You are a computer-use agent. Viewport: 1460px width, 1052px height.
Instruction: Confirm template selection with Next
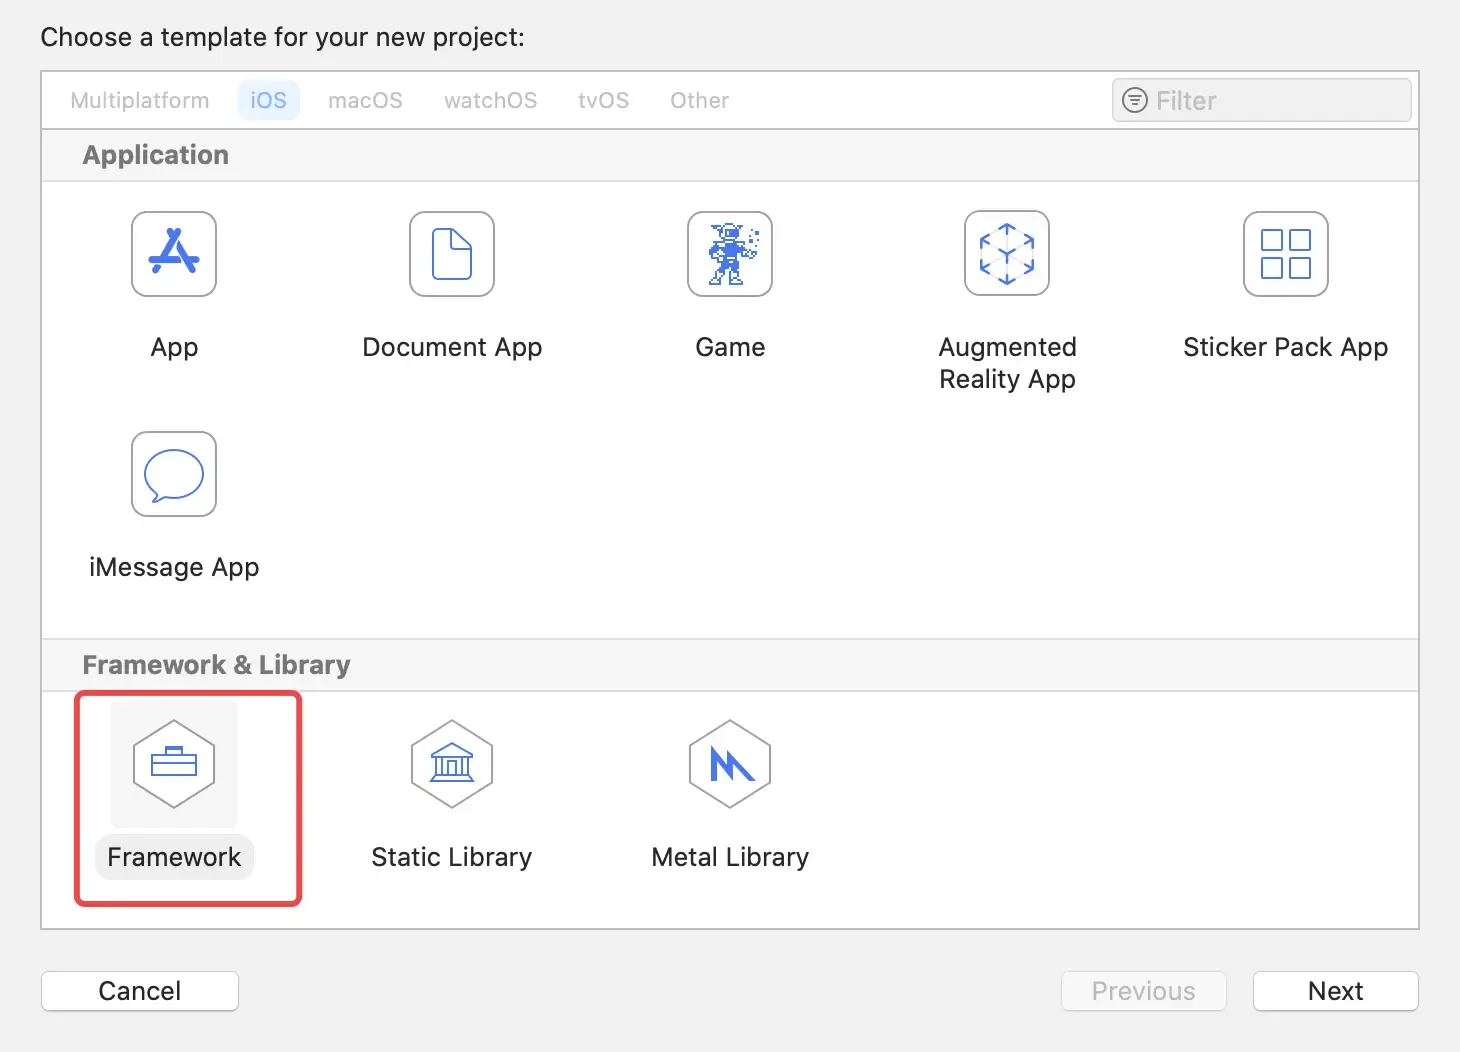point(1335,991)
